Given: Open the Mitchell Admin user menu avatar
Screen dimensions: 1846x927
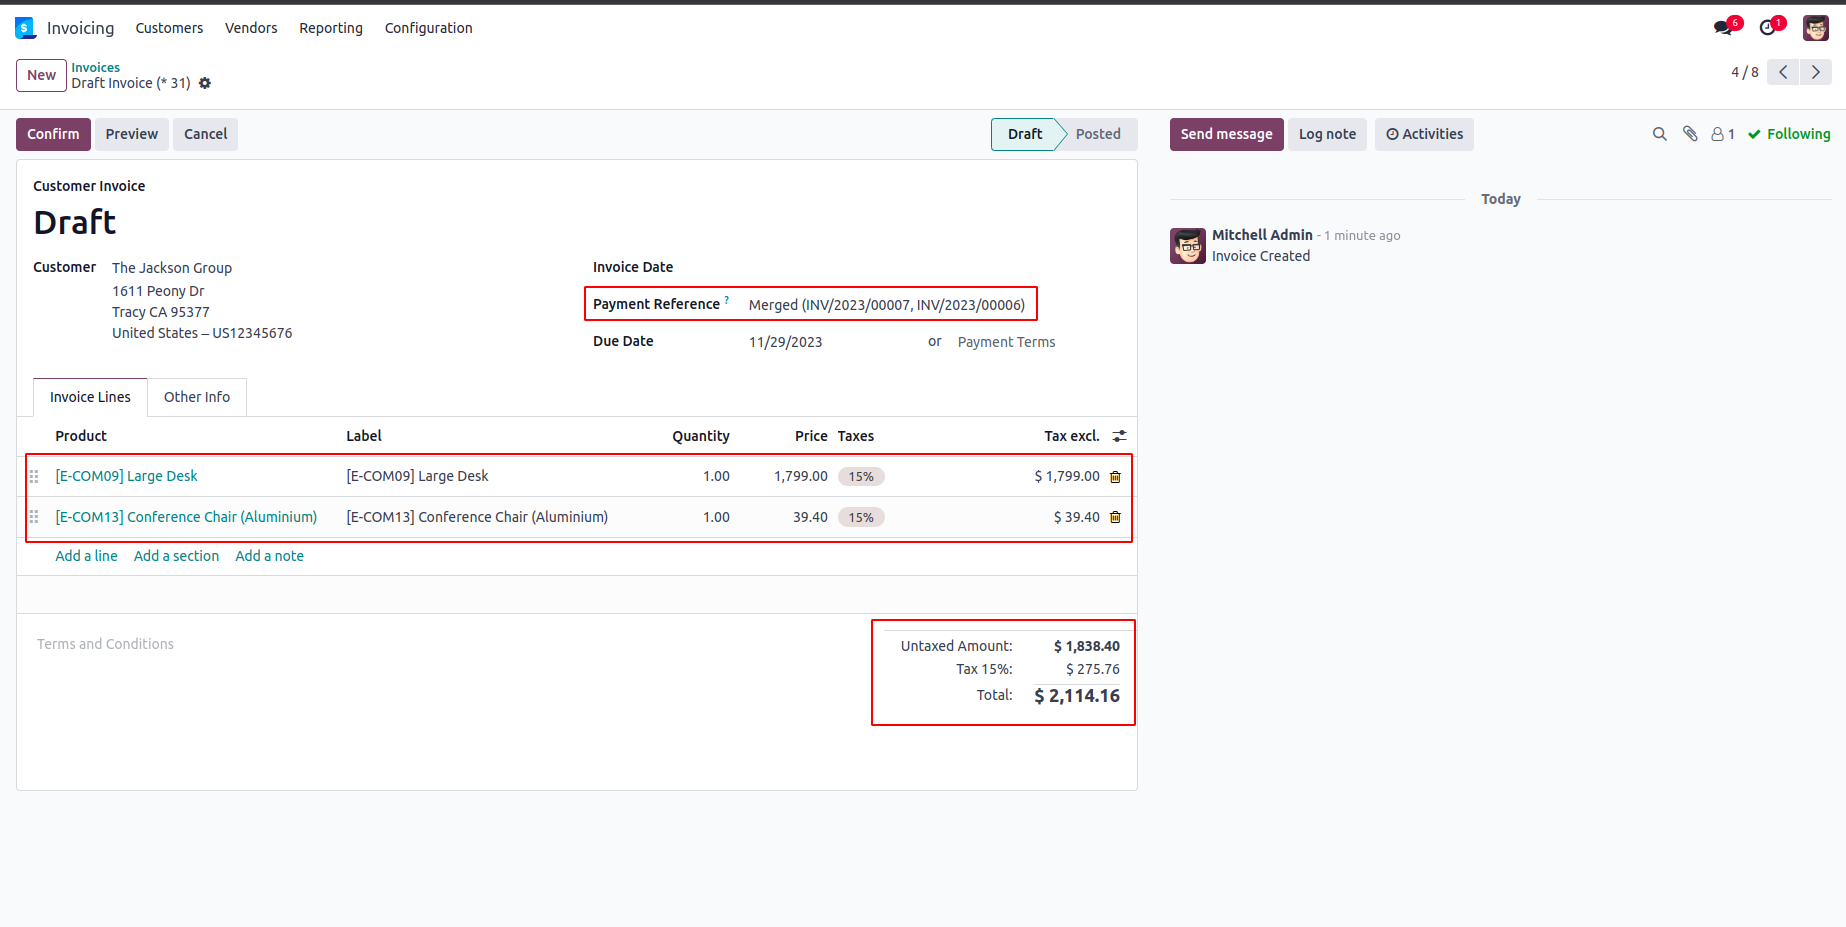Looking at the screenshot, I should coord(1815,28).
